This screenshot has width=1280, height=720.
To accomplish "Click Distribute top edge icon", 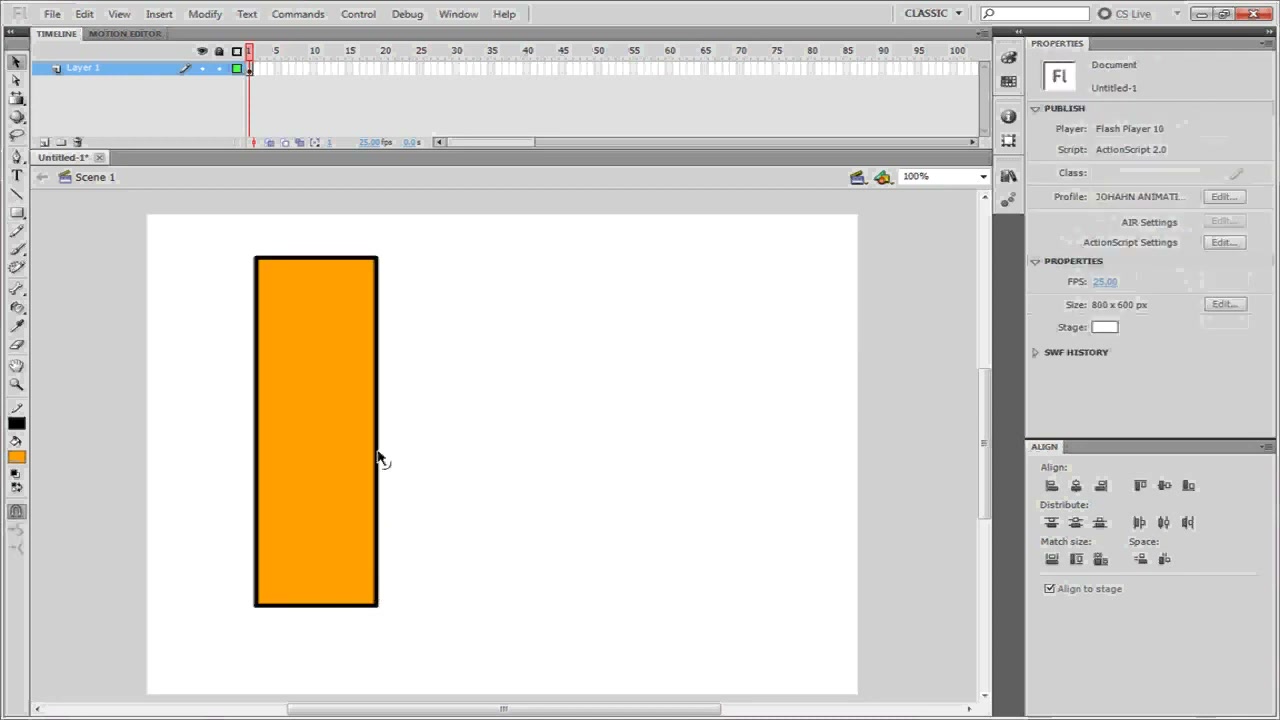I will click(1051, 522).
